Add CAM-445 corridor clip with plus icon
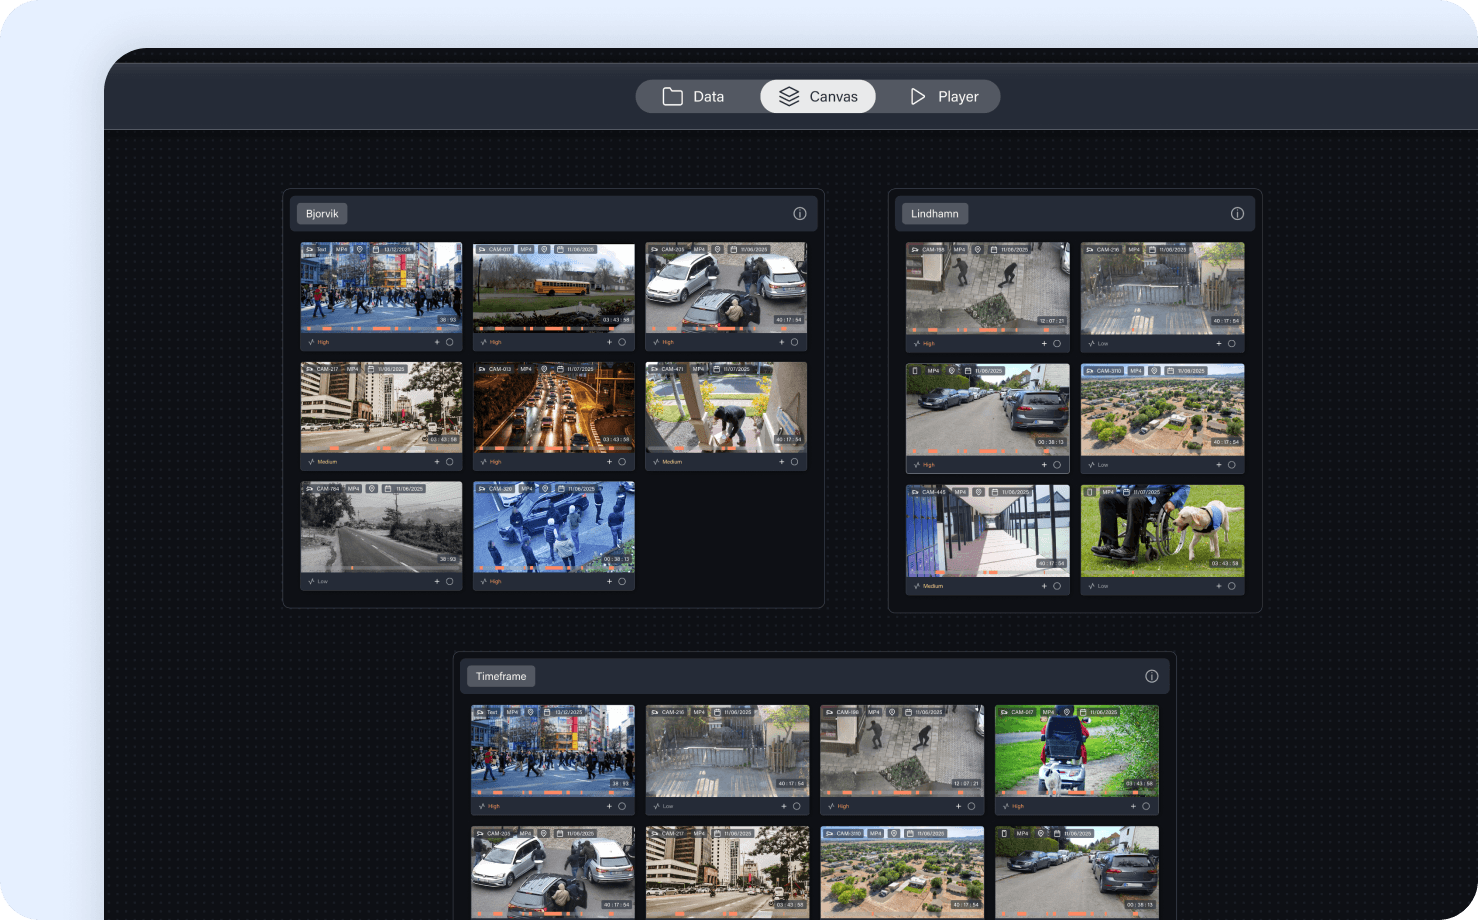The image size is (1478, 920). tap(1044, 586)
